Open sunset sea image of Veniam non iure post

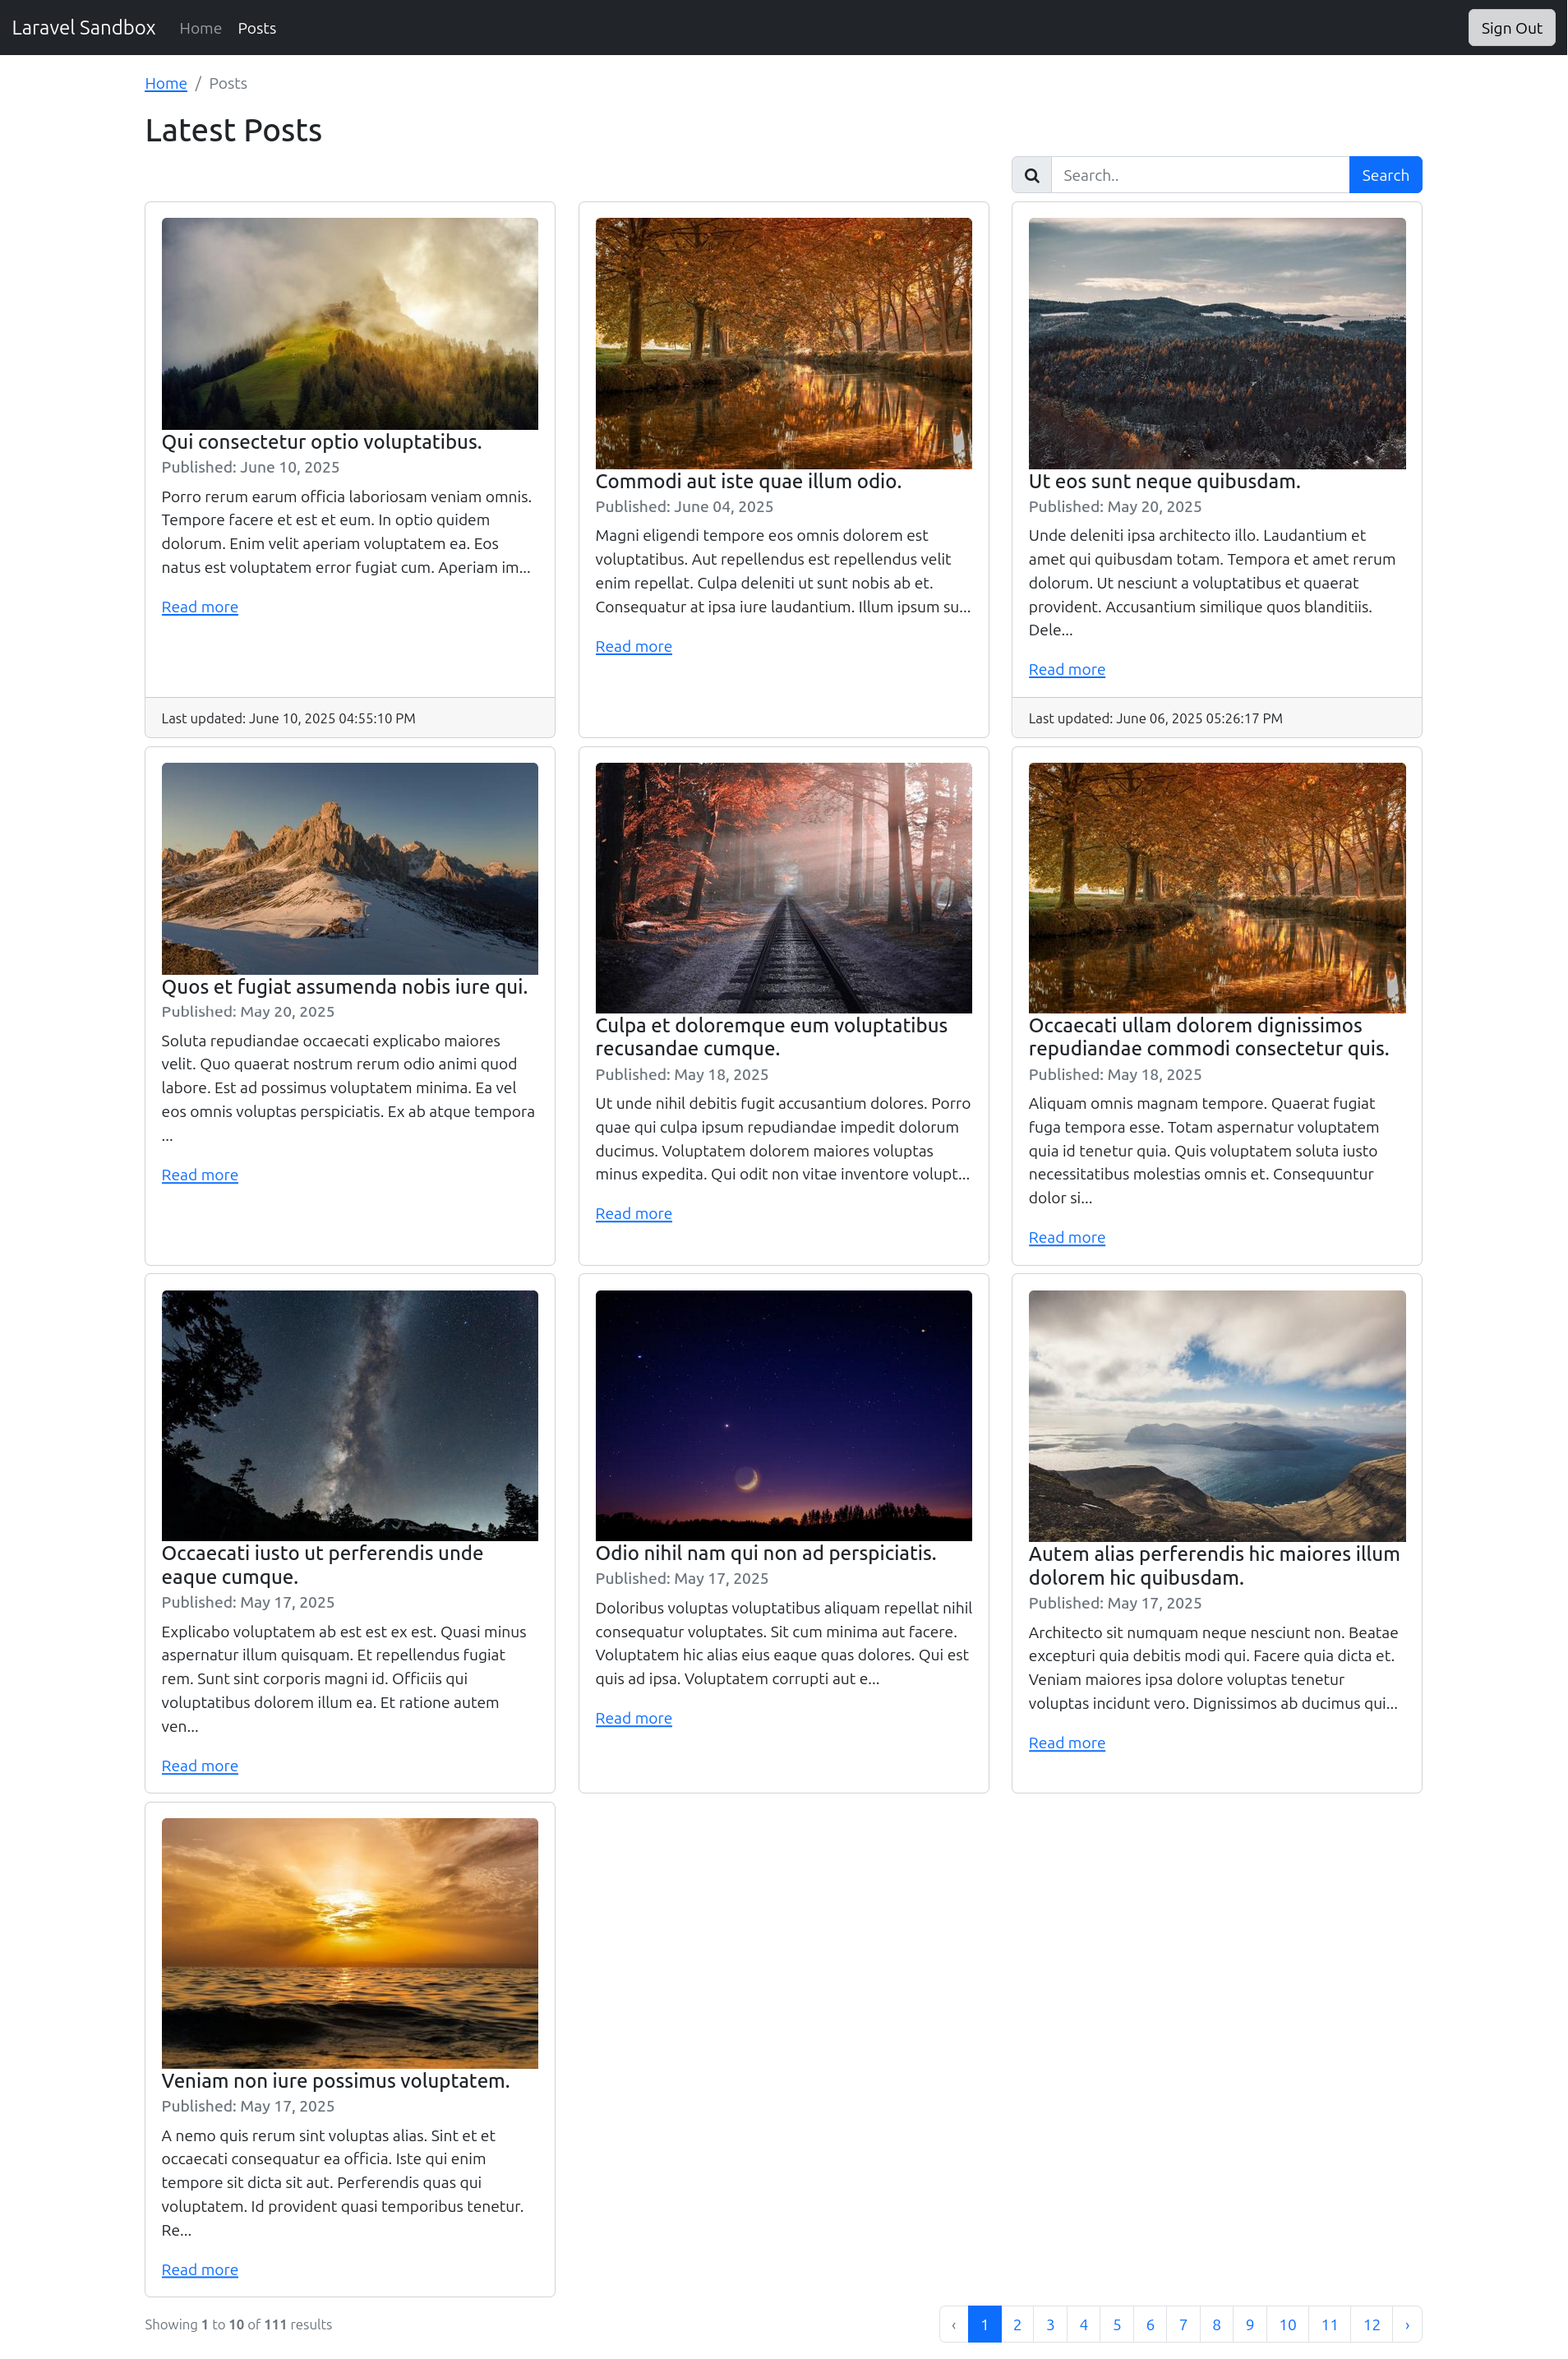point(350,1943)
